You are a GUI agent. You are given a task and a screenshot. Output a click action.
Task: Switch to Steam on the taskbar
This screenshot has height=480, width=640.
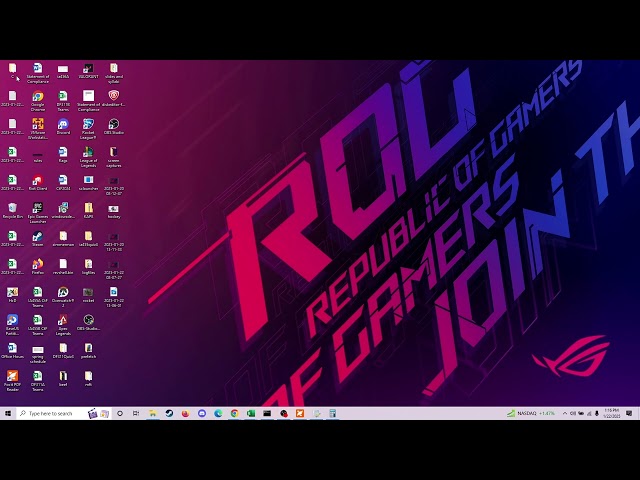[169, 413]
